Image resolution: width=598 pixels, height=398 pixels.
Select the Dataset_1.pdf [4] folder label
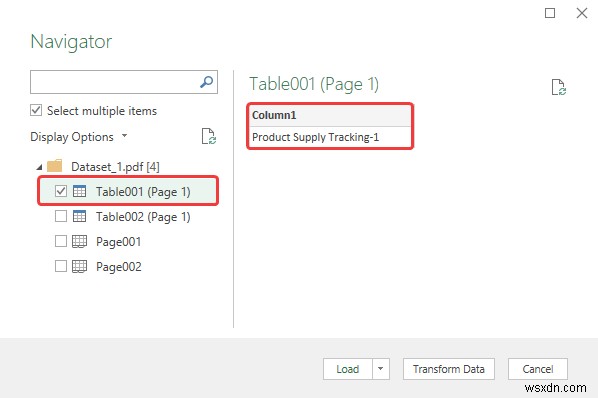click(115, 167)
